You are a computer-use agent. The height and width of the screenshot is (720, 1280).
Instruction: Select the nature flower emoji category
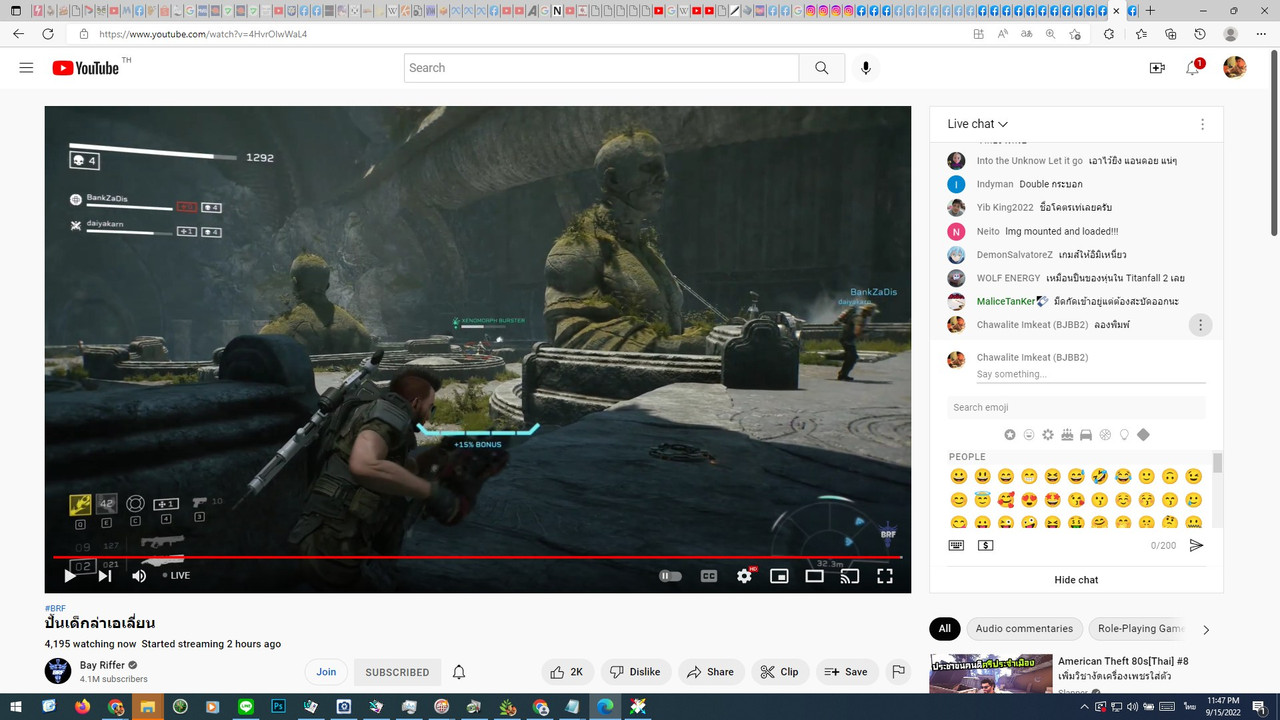click(x=1048, y=435)
